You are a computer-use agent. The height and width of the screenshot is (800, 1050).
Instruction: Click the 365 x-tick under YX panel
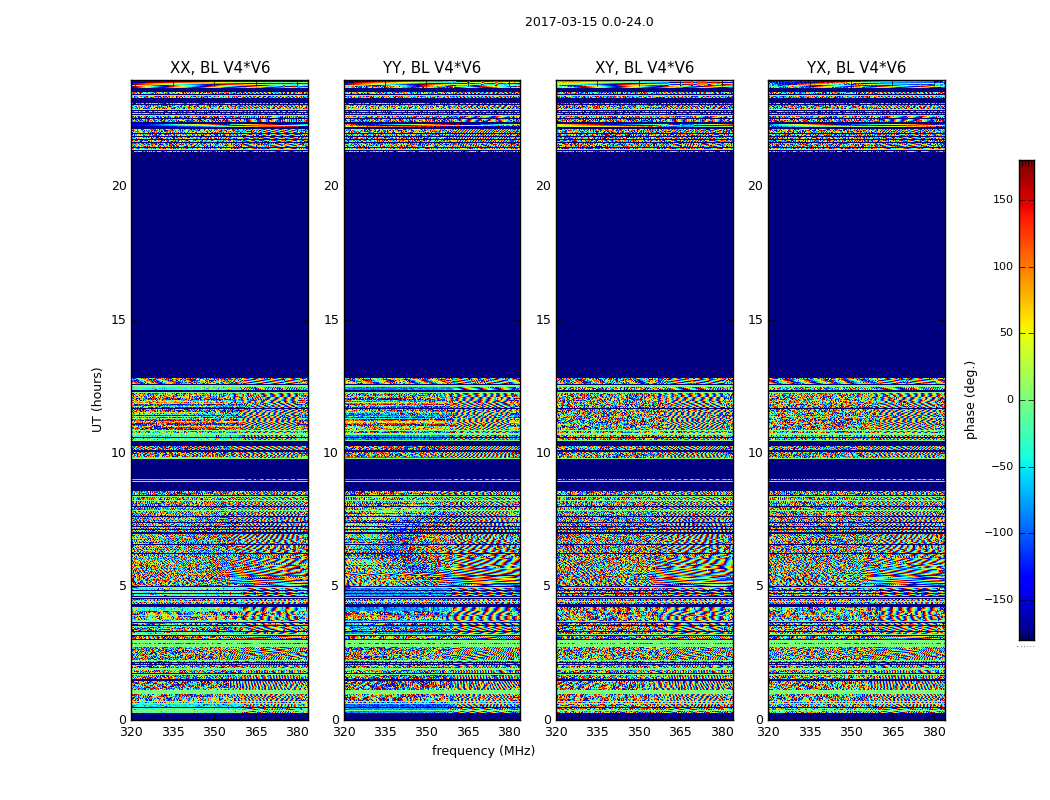[x=893, y=732]
